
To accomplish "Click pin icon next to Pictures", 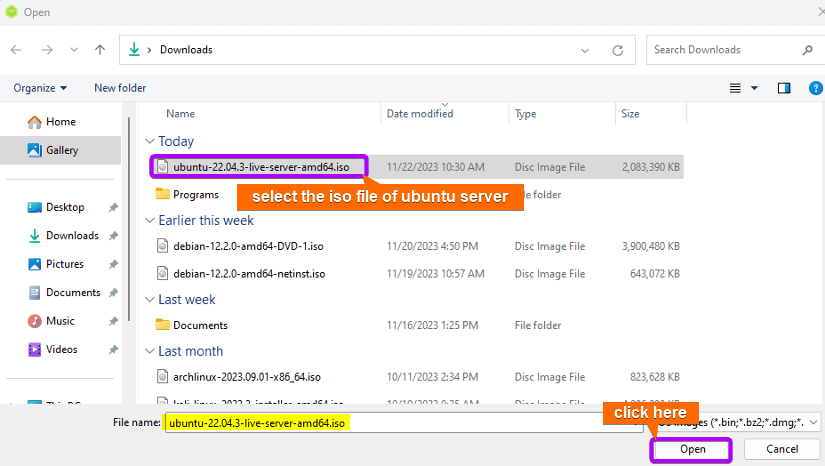I will (x=113, y=265).
